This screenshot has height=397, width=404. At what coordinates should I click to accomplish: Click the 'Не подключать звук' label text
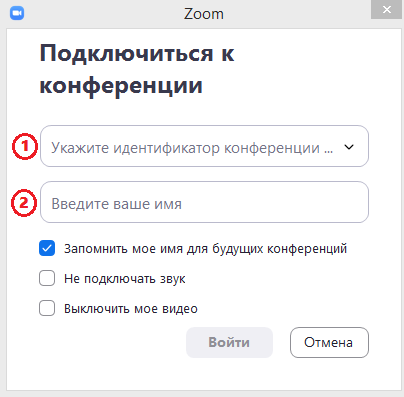(x=125, y=279)
